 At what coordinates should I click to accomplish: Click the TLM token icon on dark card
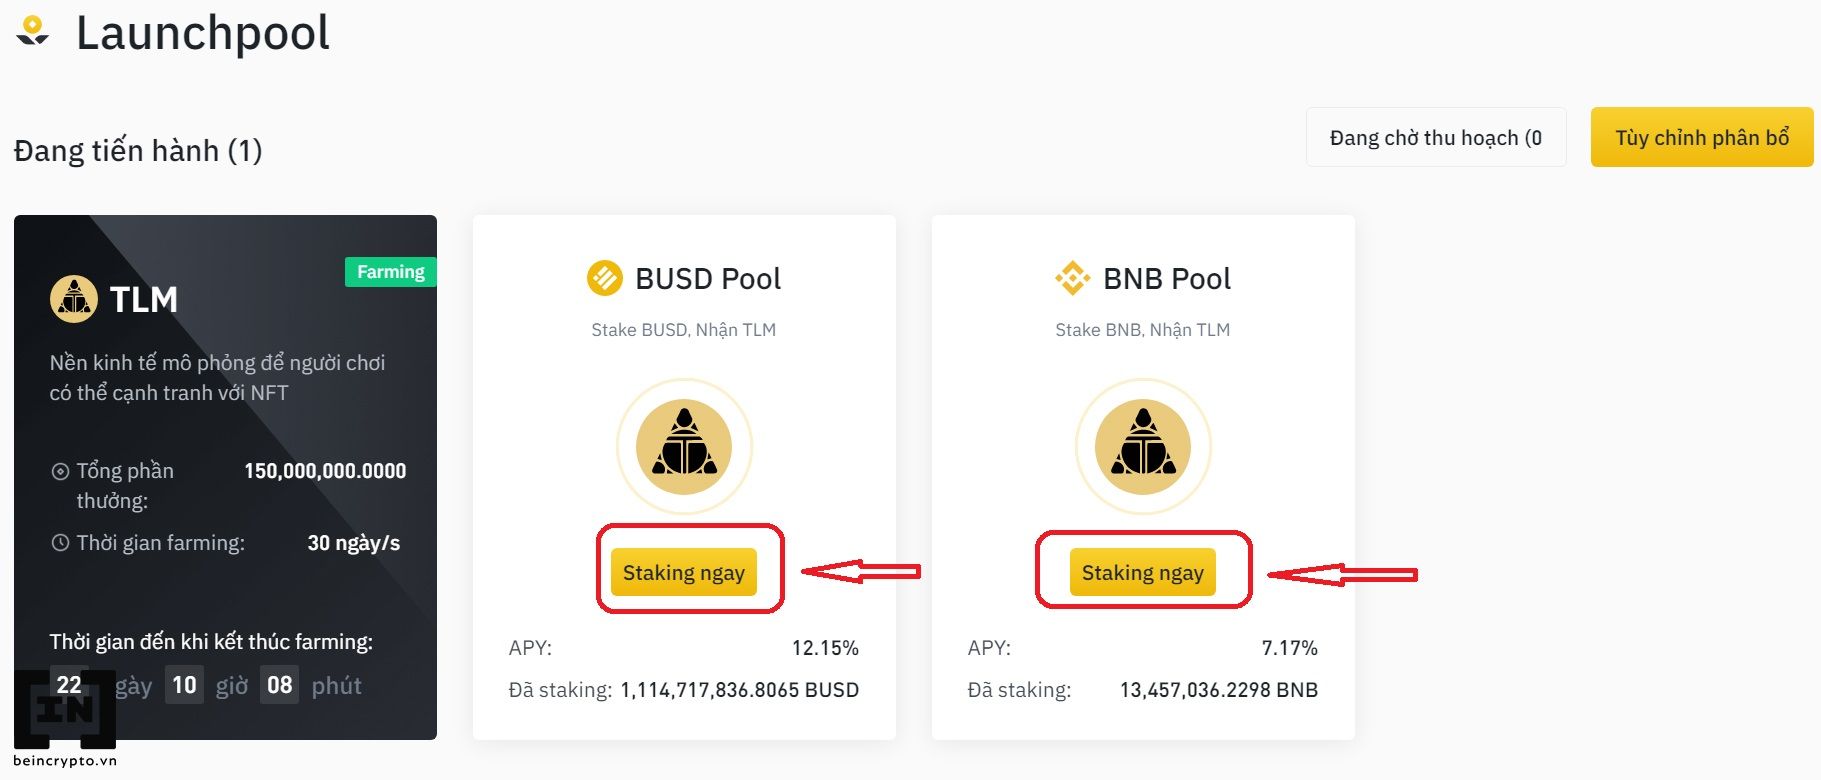(74, 299)
